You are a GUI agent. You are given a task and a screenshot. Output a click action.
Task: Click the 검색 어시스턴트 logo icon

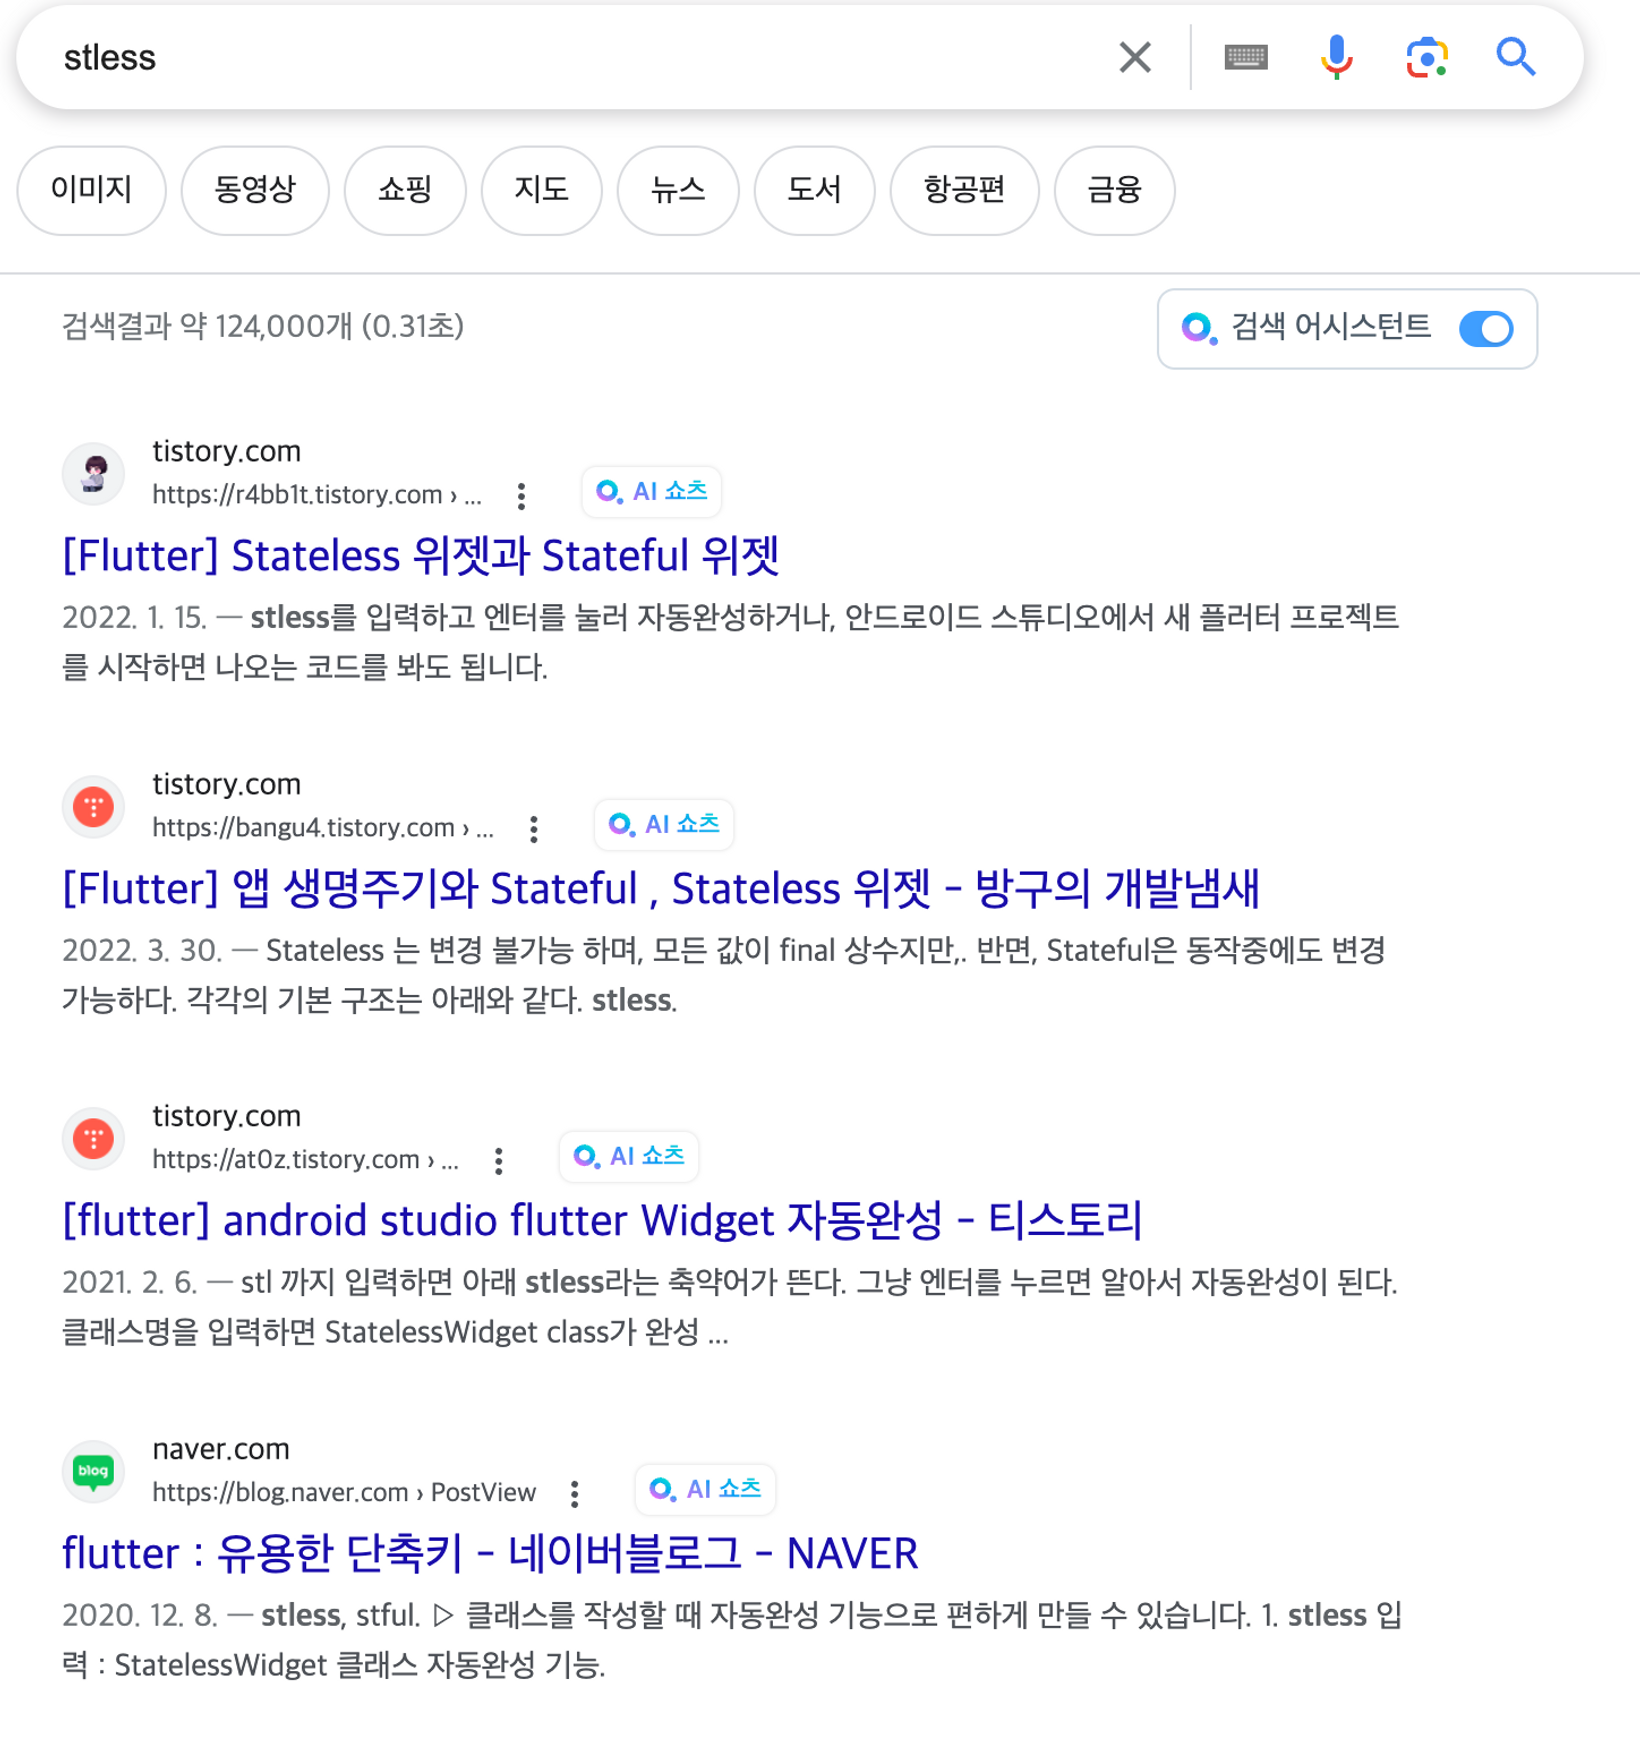pos(1198,328)
